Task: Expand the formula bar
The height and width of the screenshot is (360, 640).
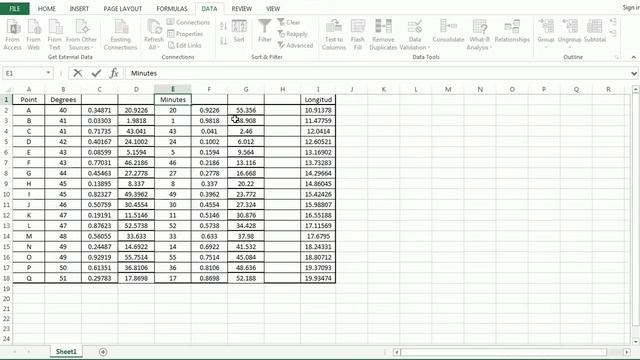Action: (x=634, y=73)
